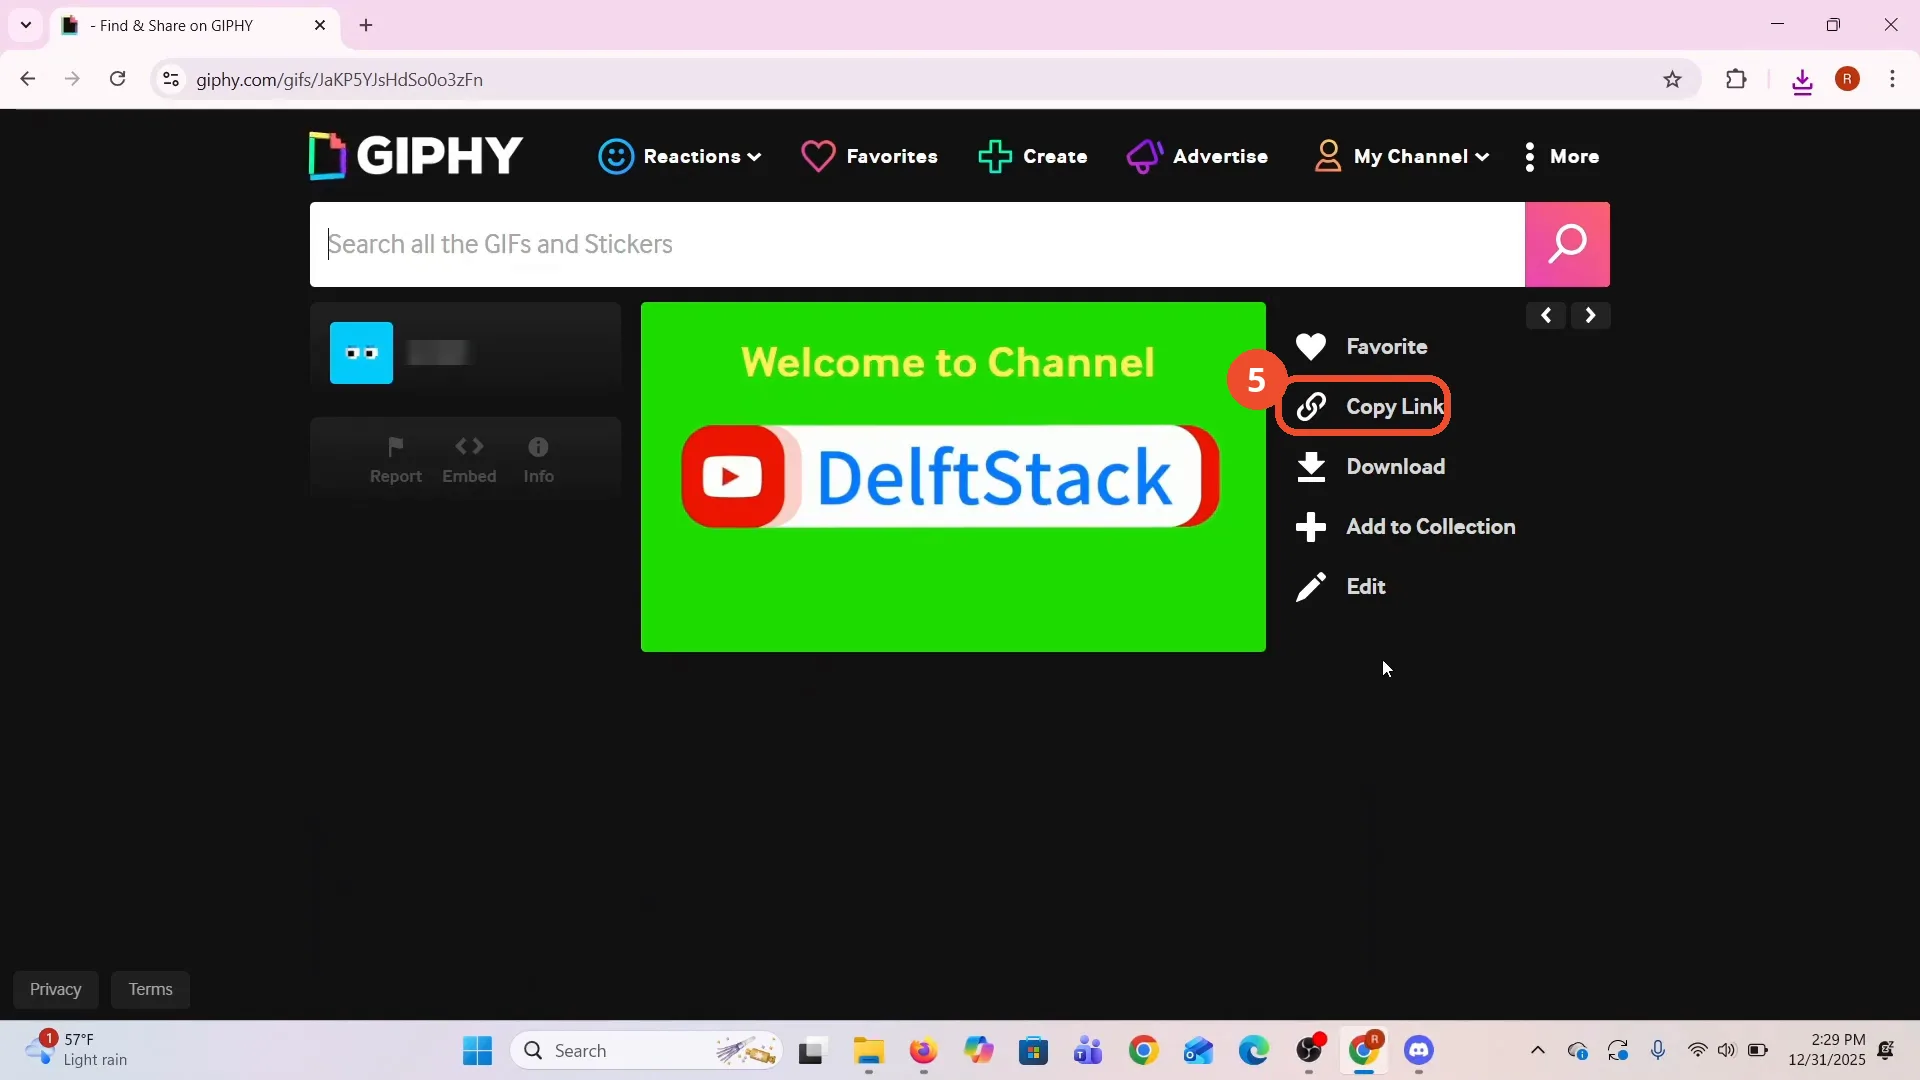Click the search field for GIFs and Stickers

tap(917, 244)
